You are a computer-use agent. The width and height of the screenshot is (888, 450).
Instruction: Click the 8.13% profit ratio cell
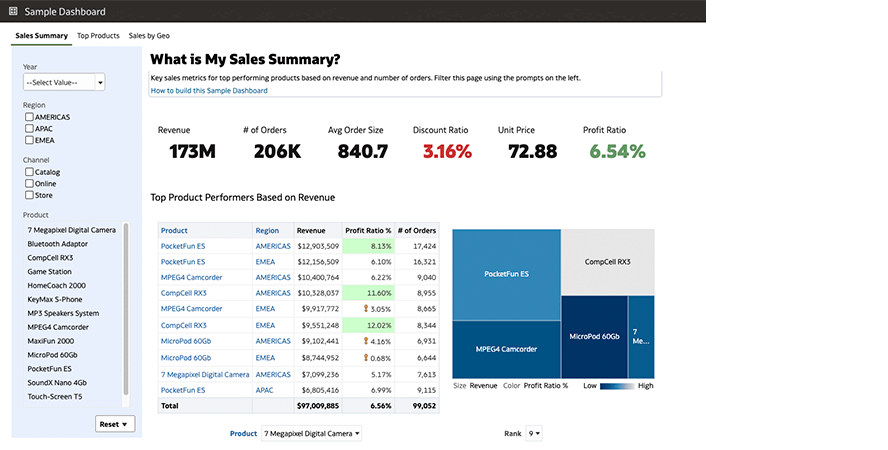[368, 246]
